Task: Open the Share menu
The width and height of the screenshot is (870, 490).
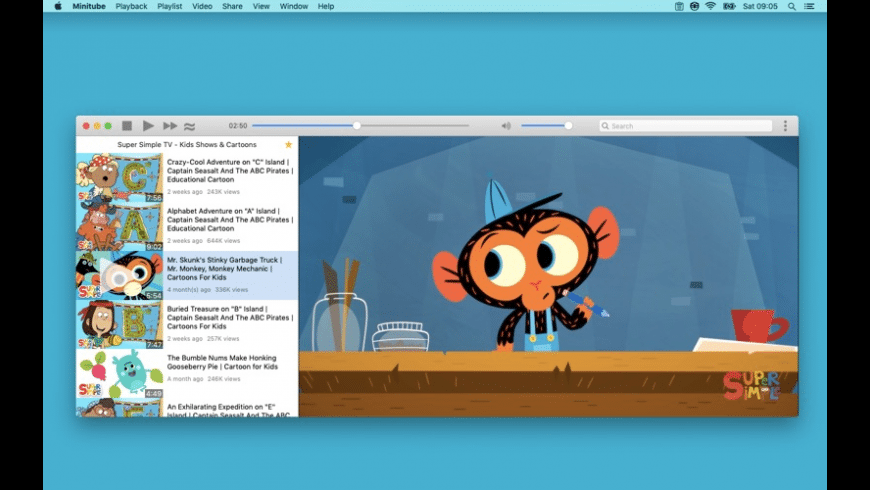Action: click(232, 6)
